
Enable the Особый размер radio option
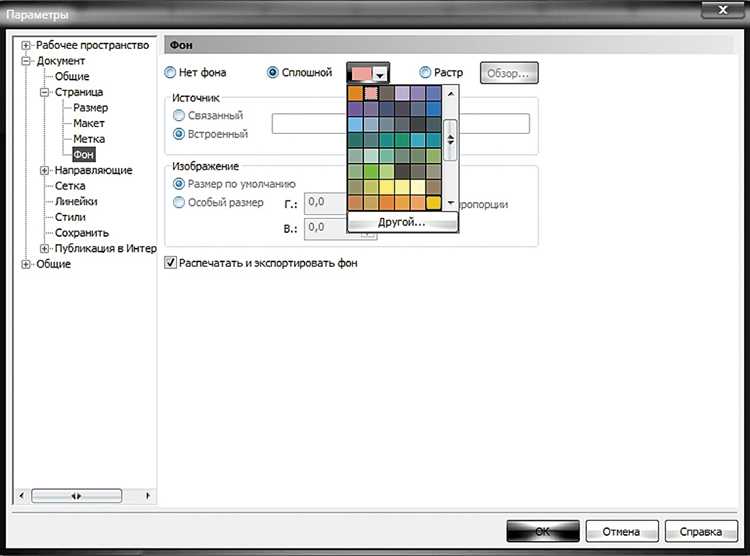tap(178, 202)
